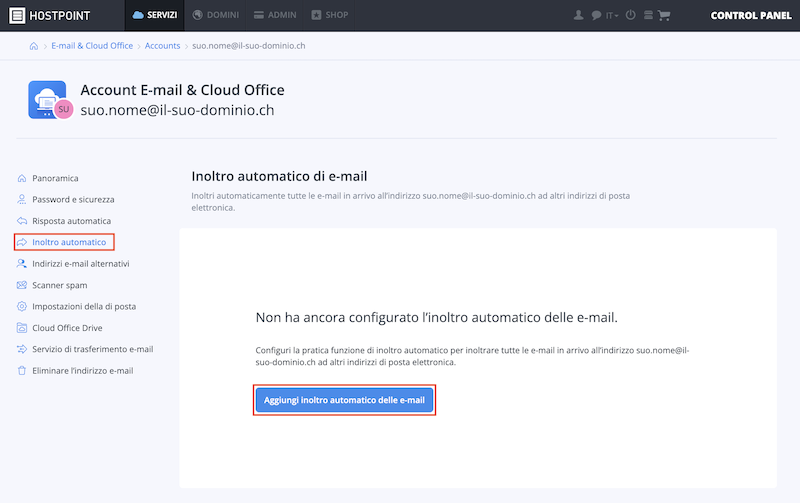Open the Accounts breadcrumb link
Viewport: 800px width, 503px height.
pyautogui.click(x=162, y=46)
